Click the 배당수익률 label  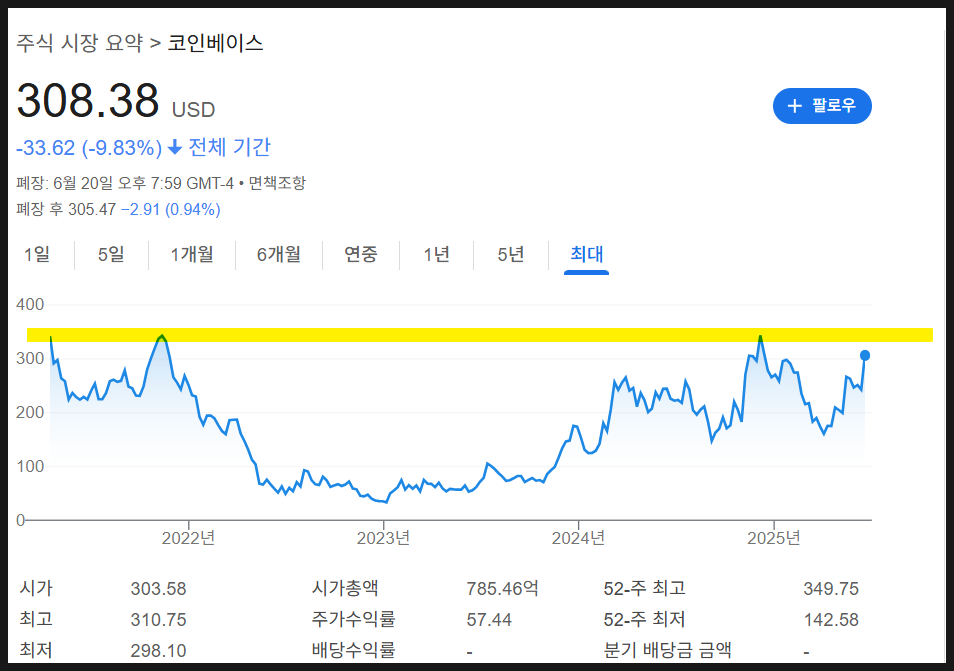(353, 650)
